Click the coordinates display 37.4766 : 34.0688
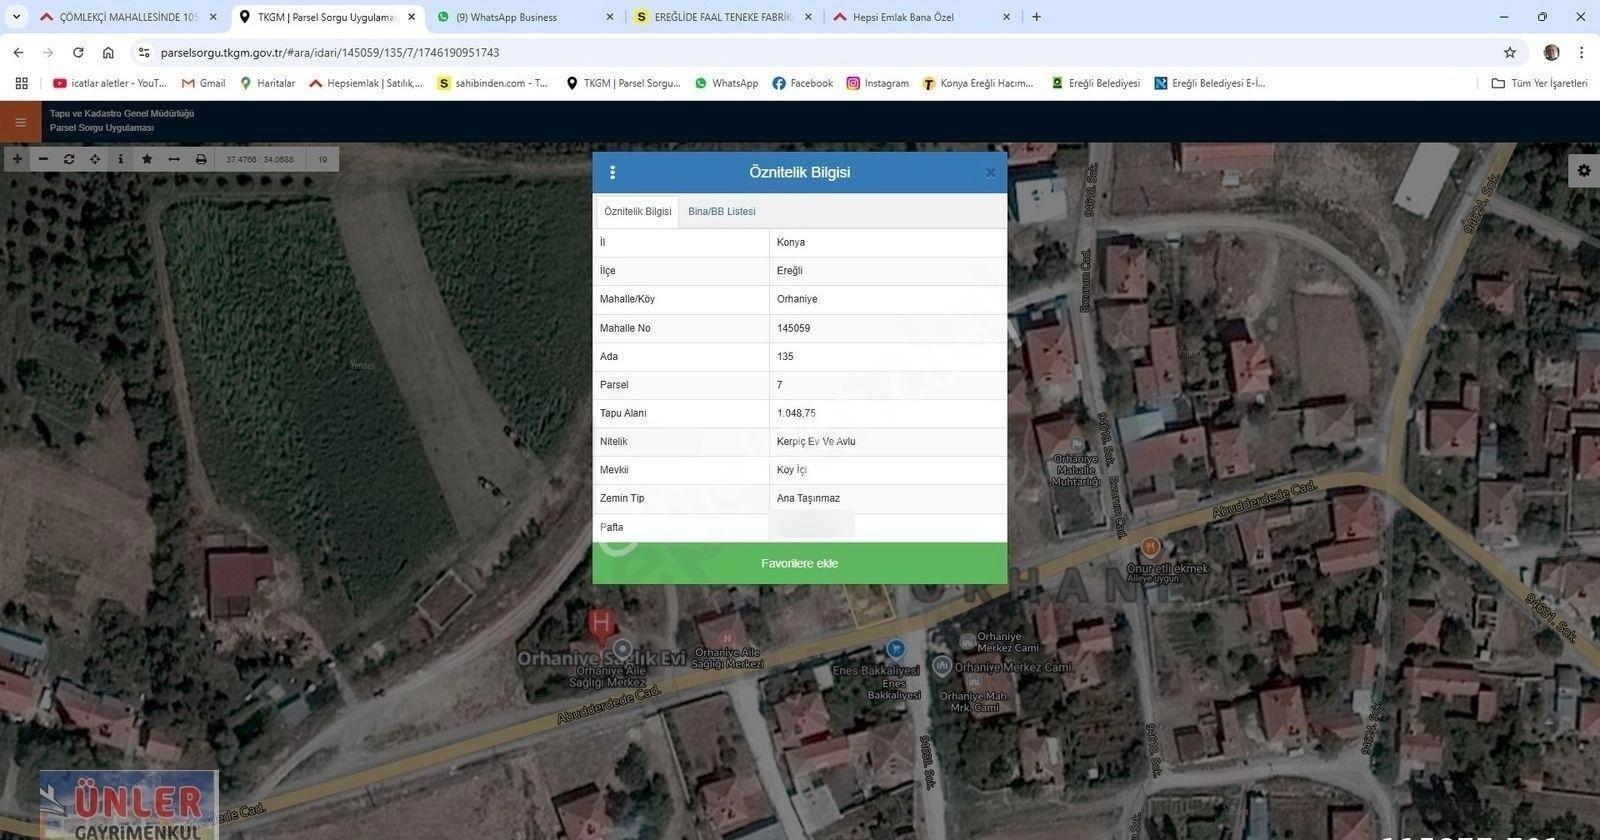The image size is (1600, 840). (260, 159)
